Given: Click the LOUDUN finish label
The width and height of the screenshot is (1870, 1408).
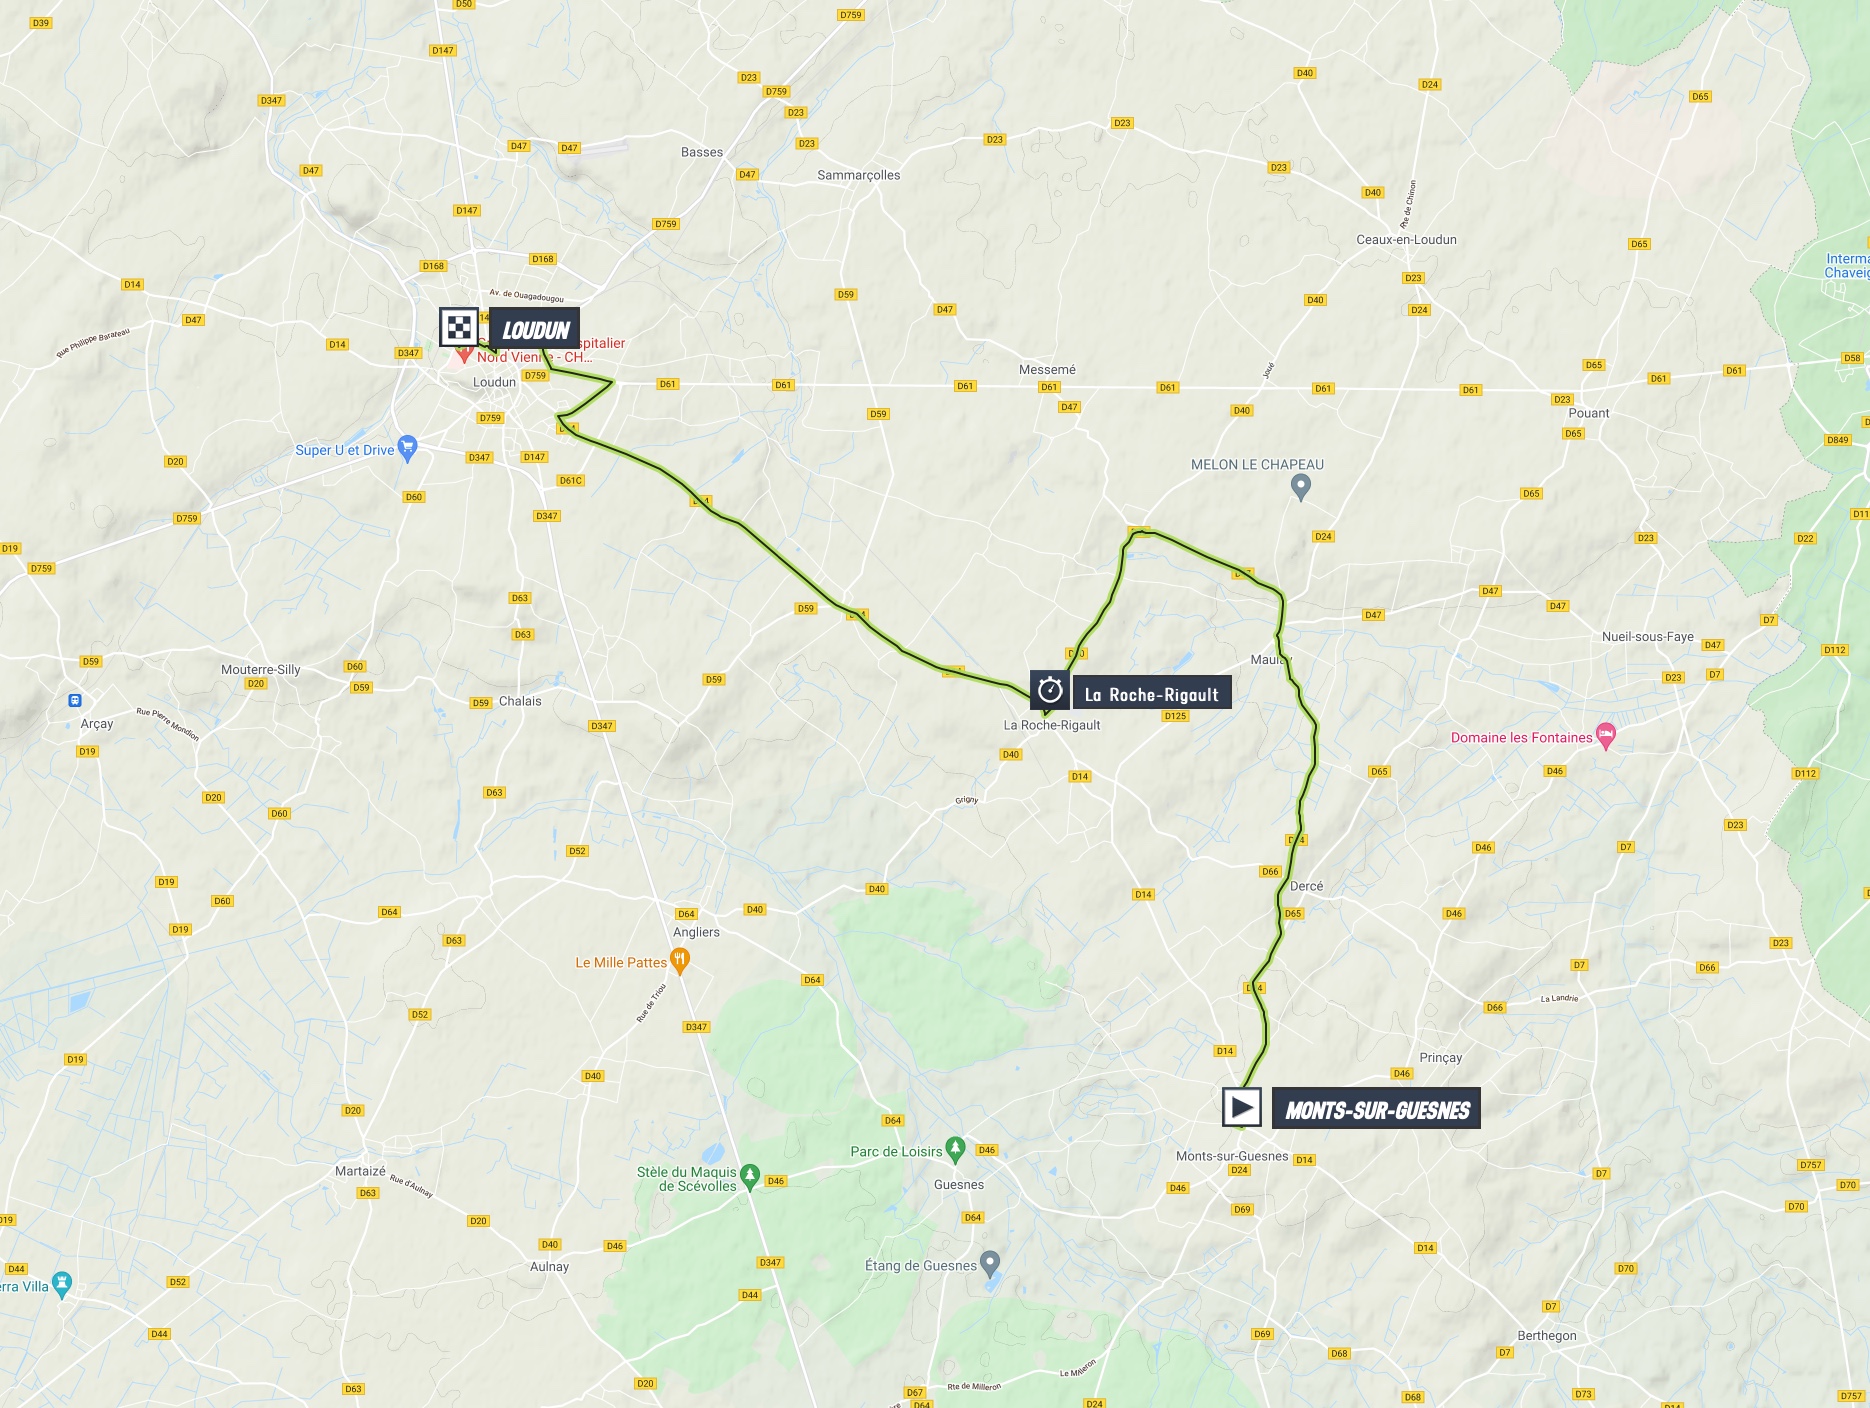Looking at the screenshot, I should coord(535,330).
